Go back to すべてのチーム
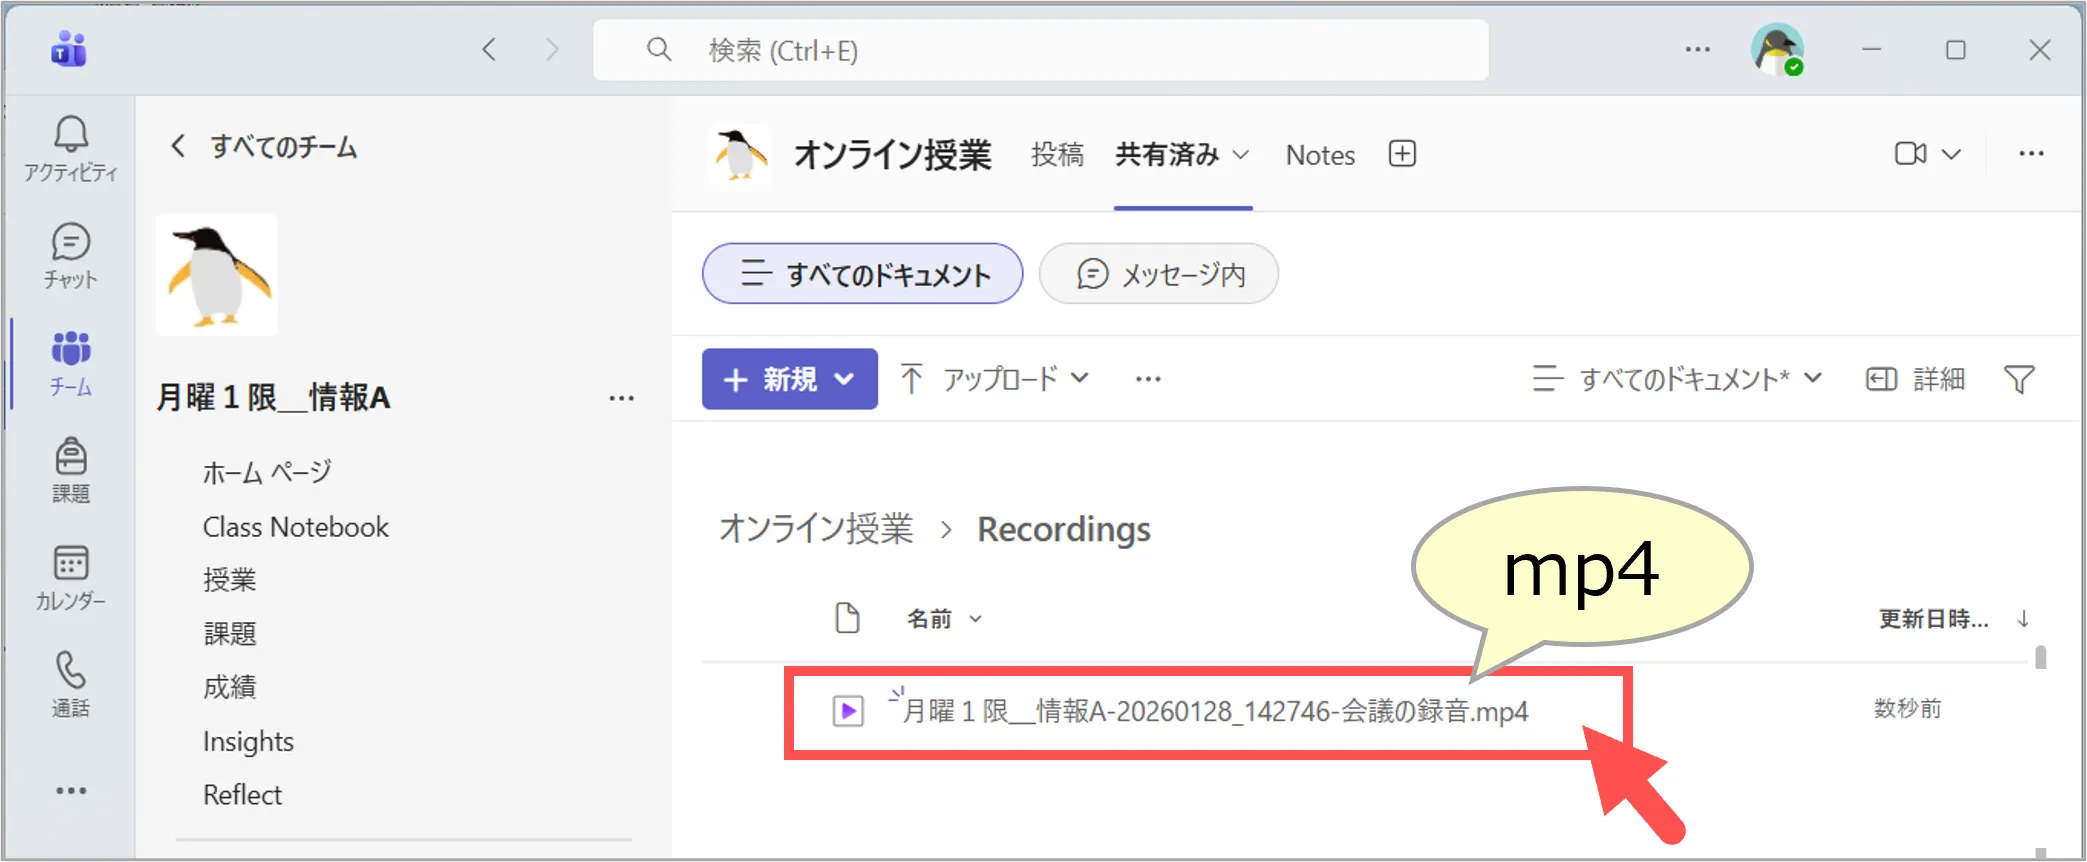 pos(264,147)
